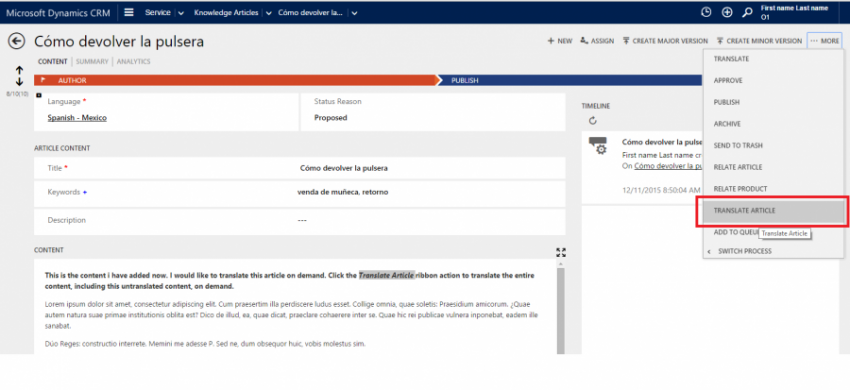Go to Knowledge Articles in navigation bar
Viewport: 850px width, 390px height.
point(226,12)
